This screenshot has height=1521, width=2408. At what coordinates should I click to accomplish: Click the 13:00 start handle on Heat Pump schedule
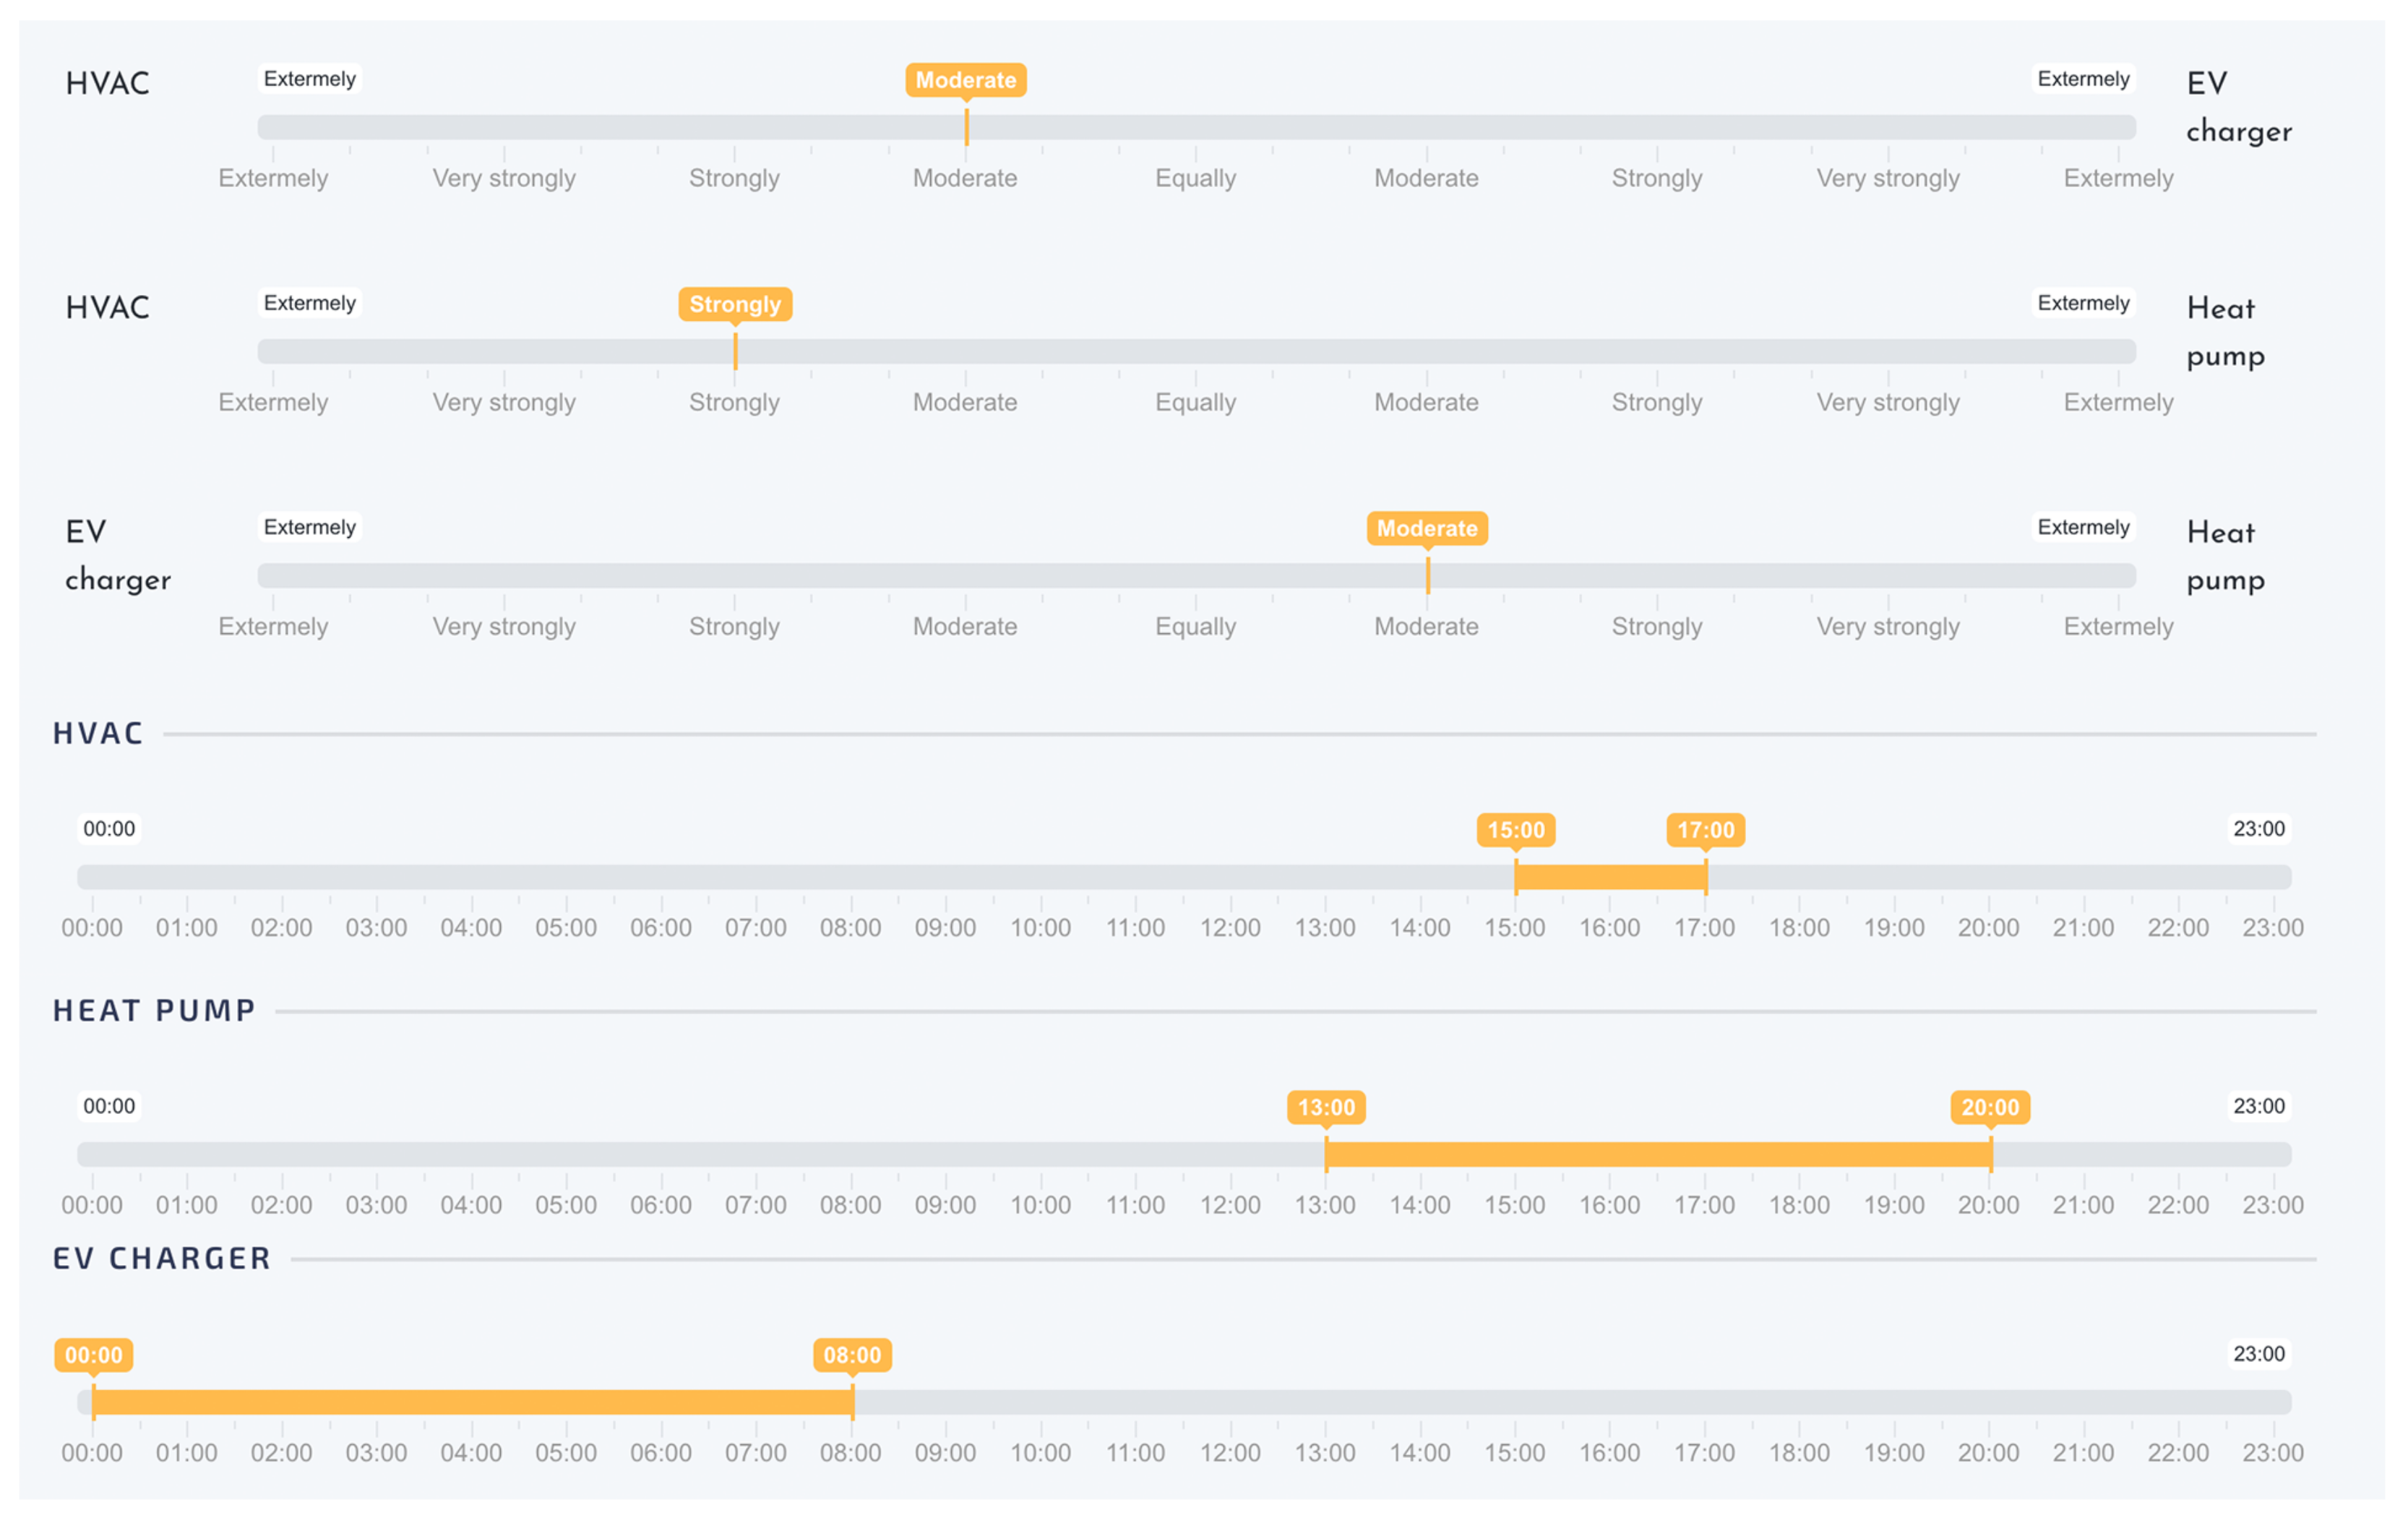pos(1326,1154)
